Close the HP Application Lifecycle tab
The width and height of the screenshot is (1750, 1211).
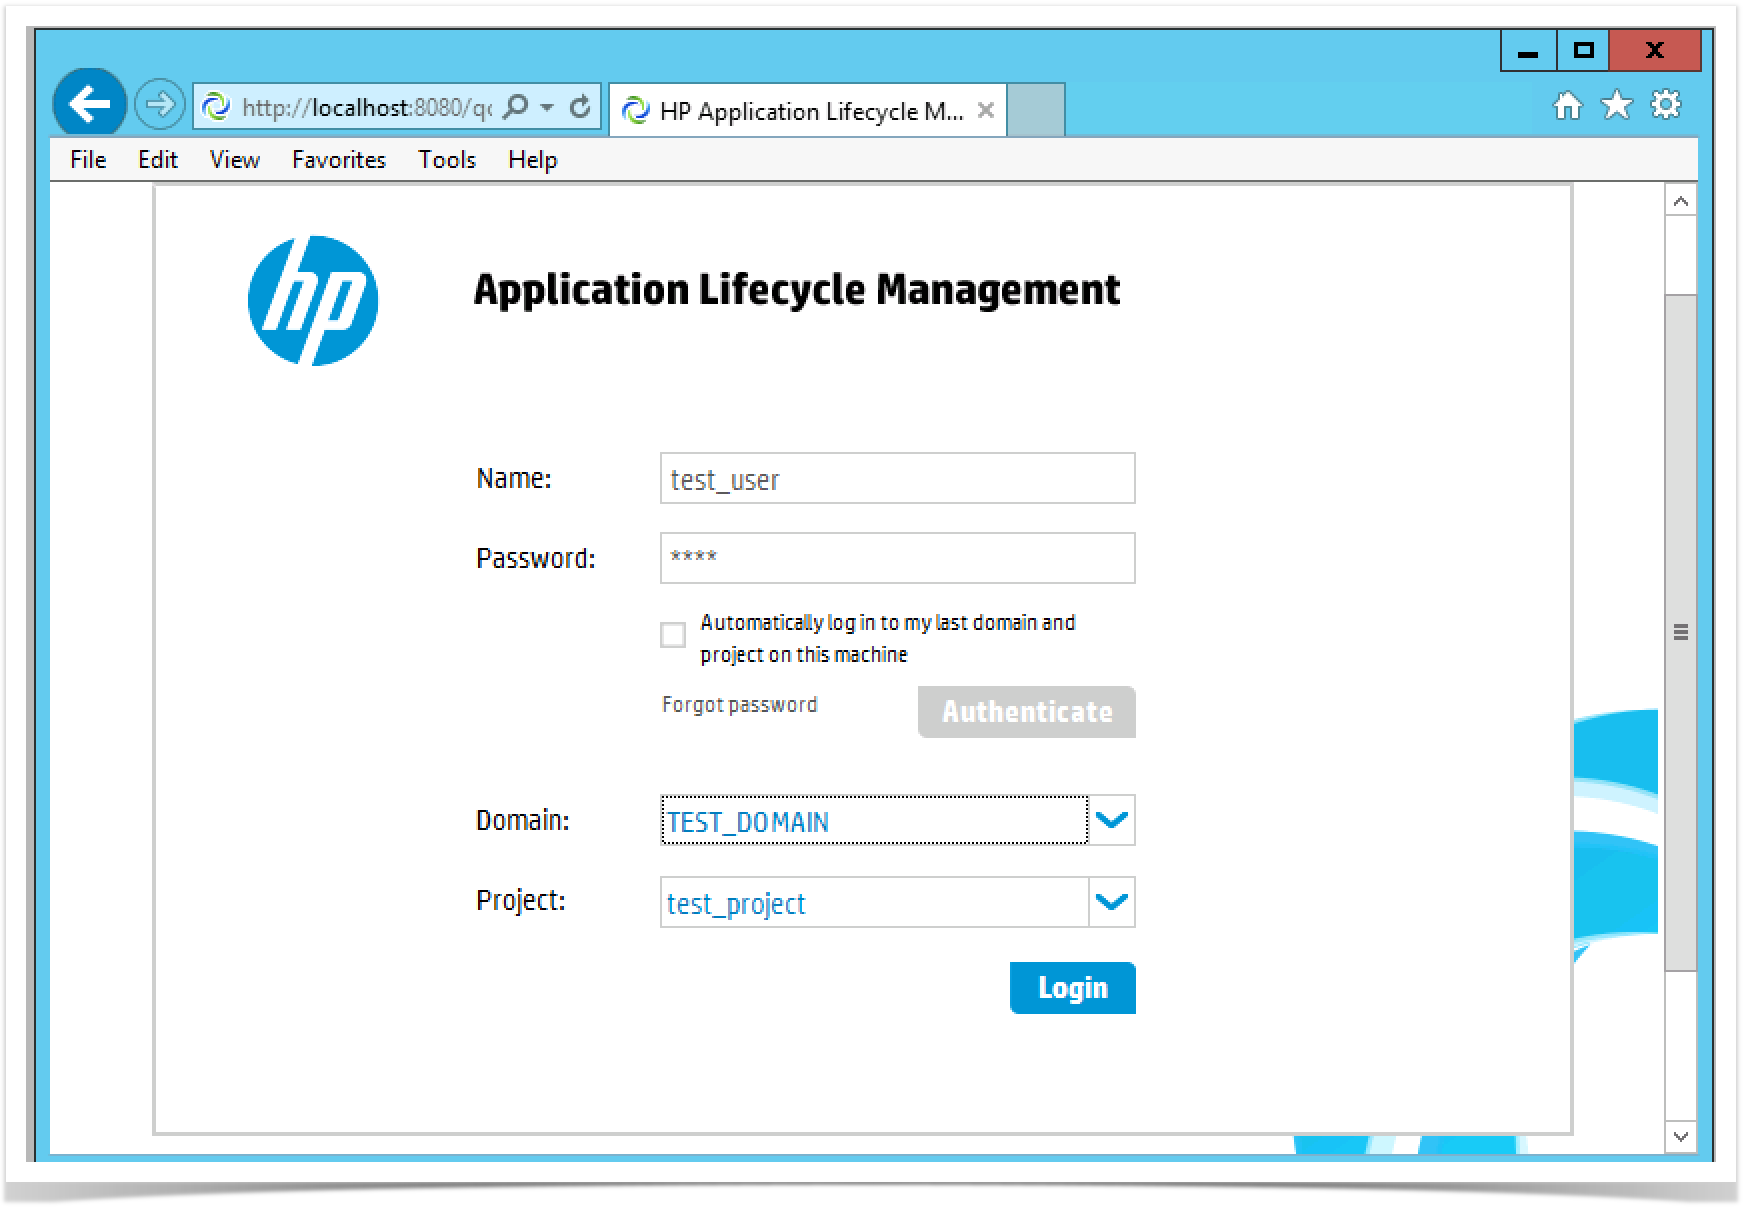click(985, 110)
